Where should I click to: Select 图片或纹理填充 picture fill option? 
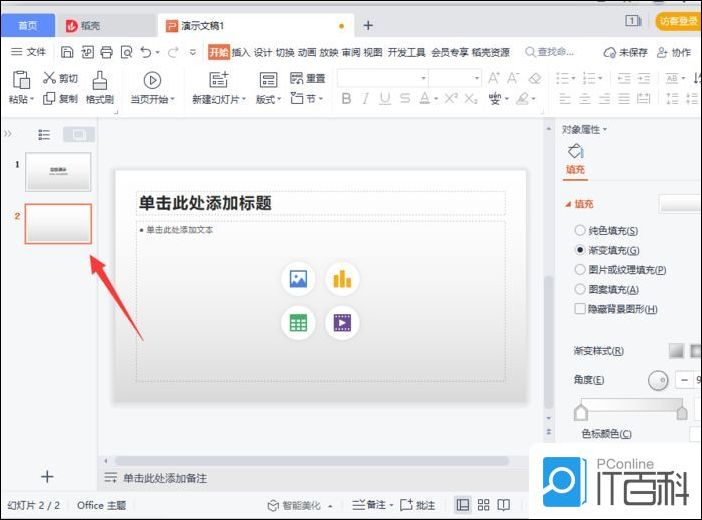[580, 270]
